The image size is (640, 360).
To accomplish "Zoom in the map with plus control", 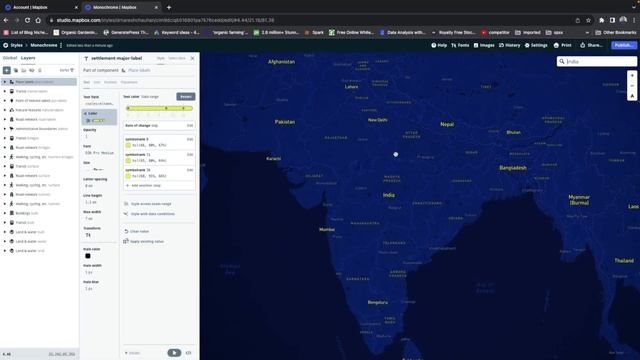I will [632, 76].
